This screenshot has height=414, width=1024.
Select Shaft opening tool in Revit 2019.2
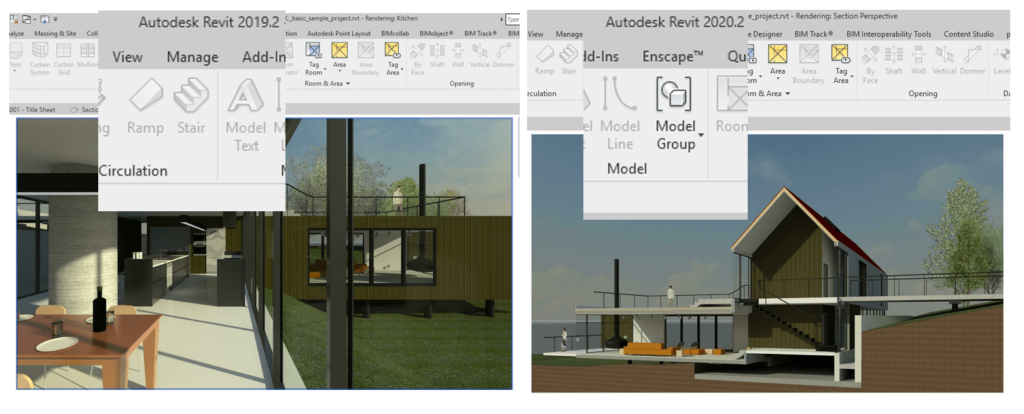tap(437, 56)
